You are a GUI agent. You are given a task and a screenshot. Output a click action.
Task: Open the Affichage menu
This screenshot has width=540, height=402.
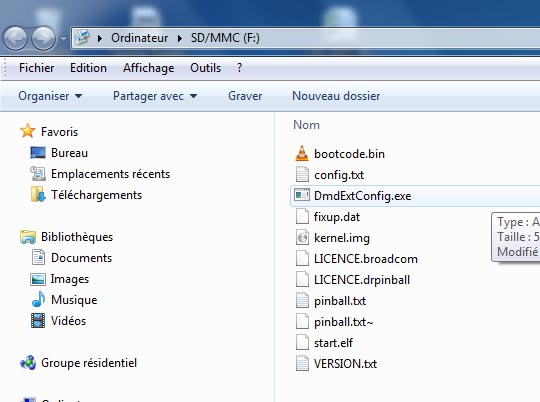click(148, 68)
